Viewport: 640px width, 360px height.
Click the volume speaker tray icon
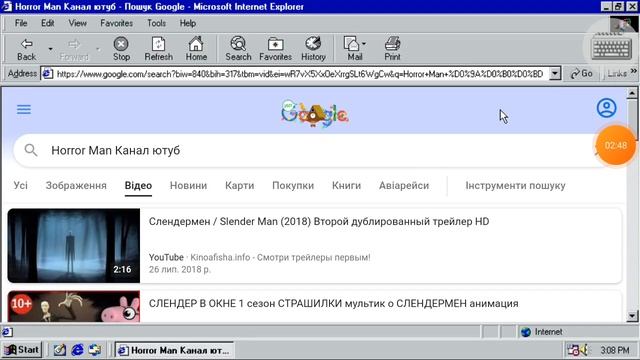click(x=584, y=350)
